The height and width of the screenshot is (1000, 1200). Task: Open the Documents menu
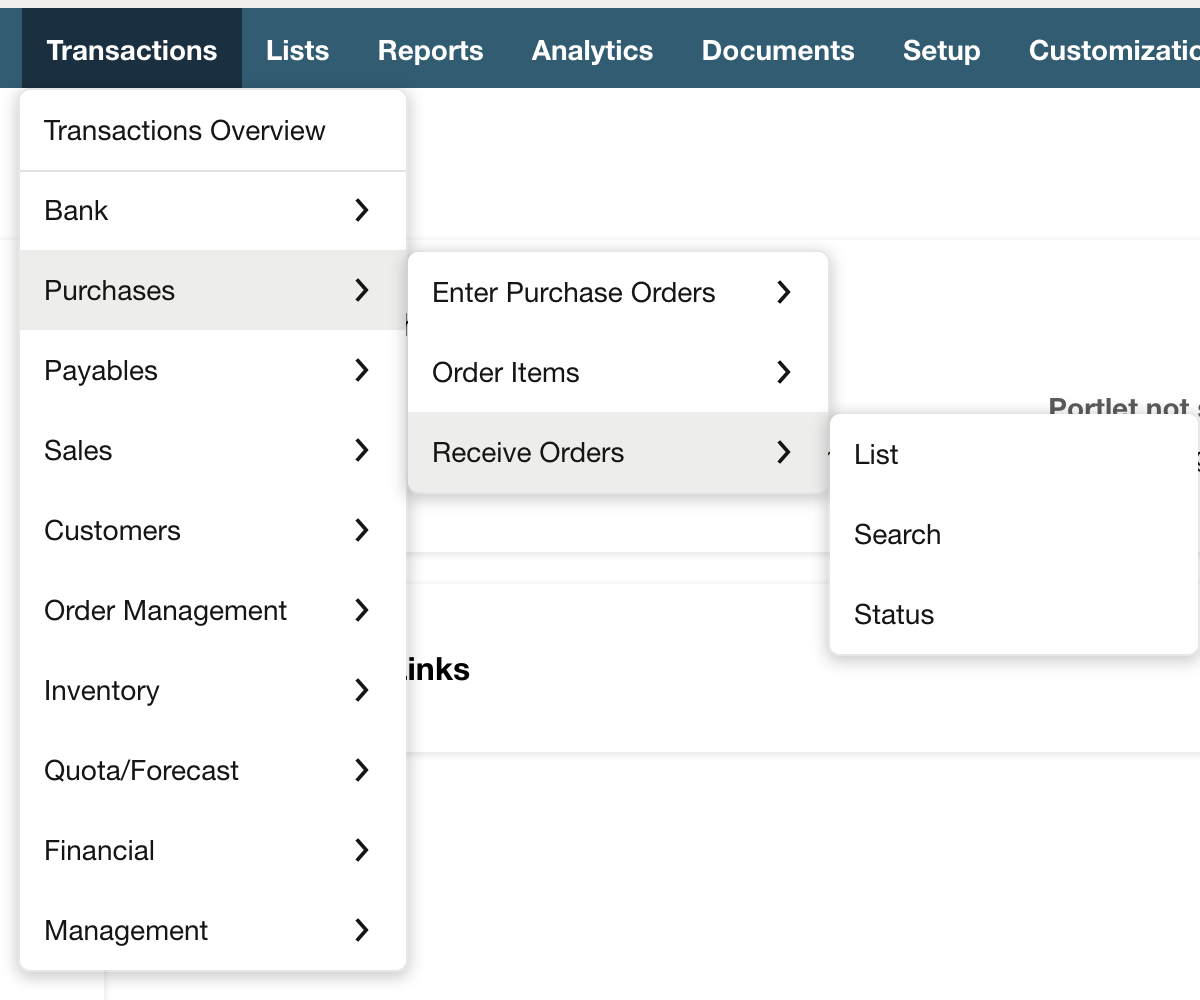[778, 50]
